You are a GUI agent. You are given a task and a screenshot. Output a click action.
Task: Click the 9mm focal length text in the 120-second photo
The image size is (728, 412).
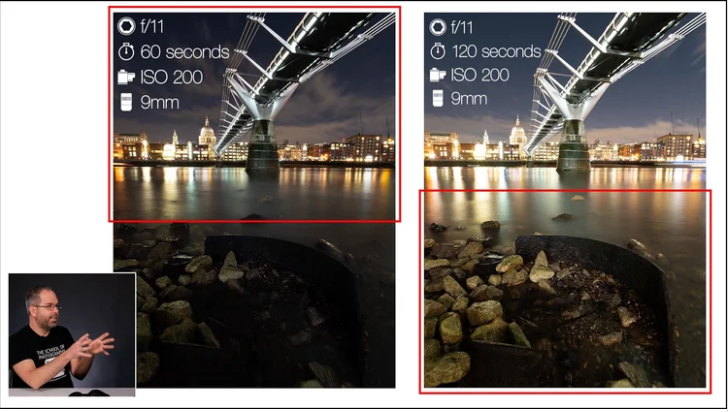[469, 99]
